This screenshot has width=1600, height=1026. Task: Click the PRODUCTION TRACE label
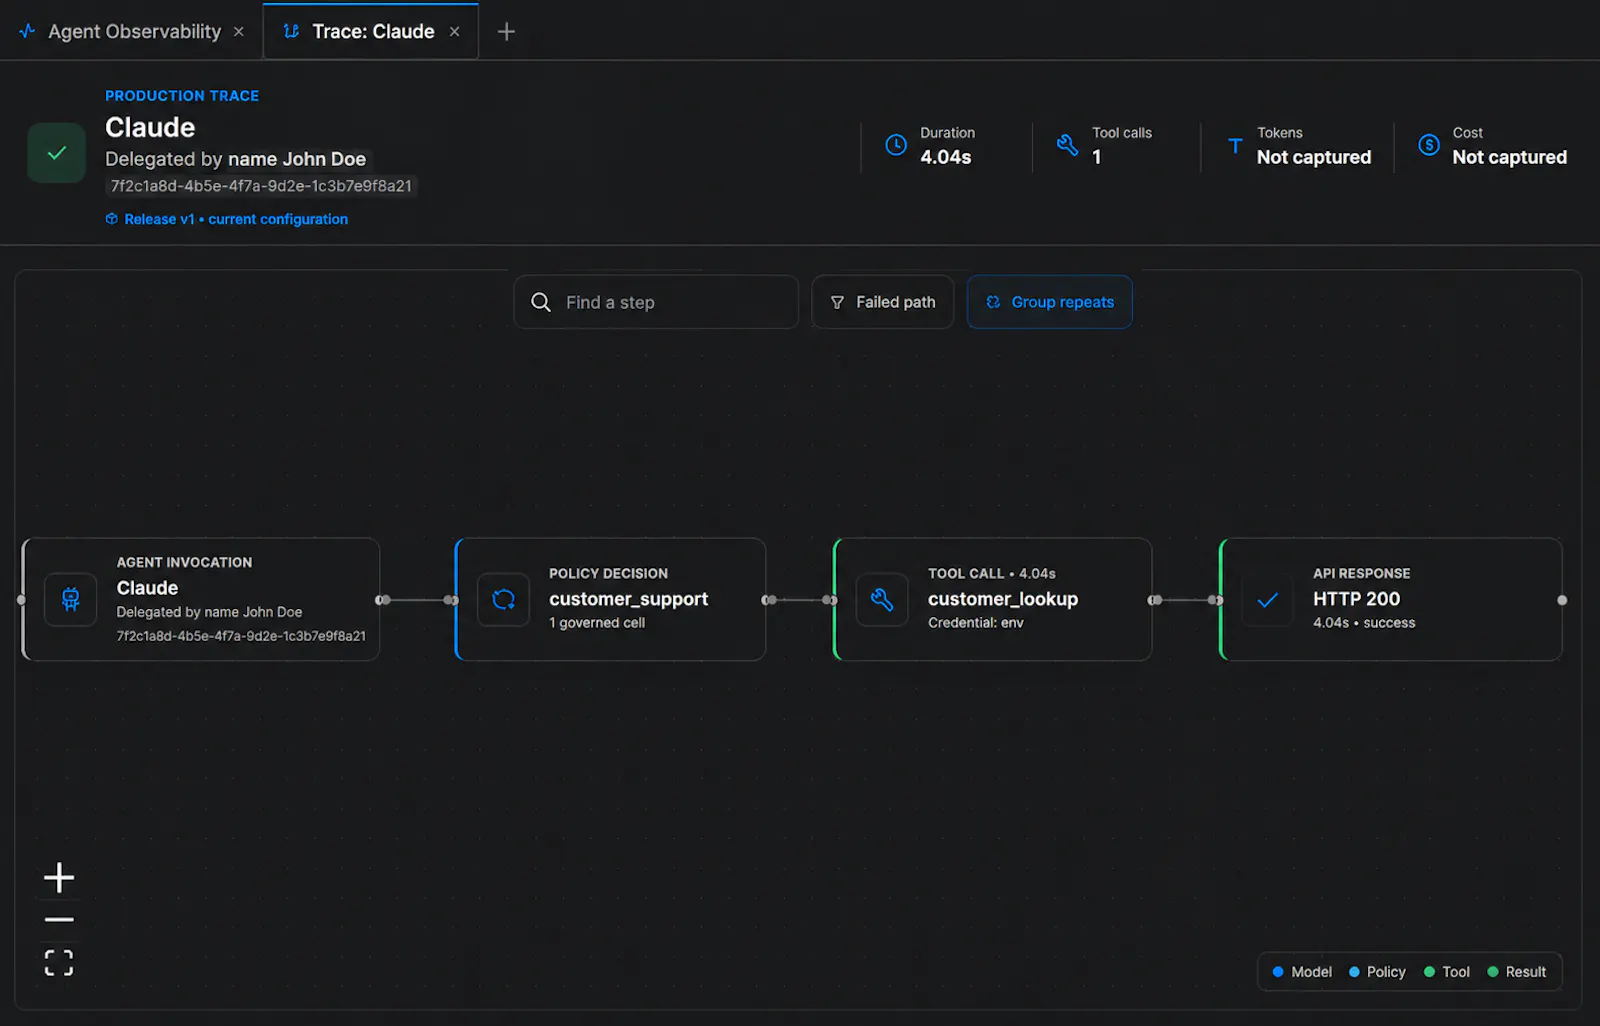(x=182, y=96)
